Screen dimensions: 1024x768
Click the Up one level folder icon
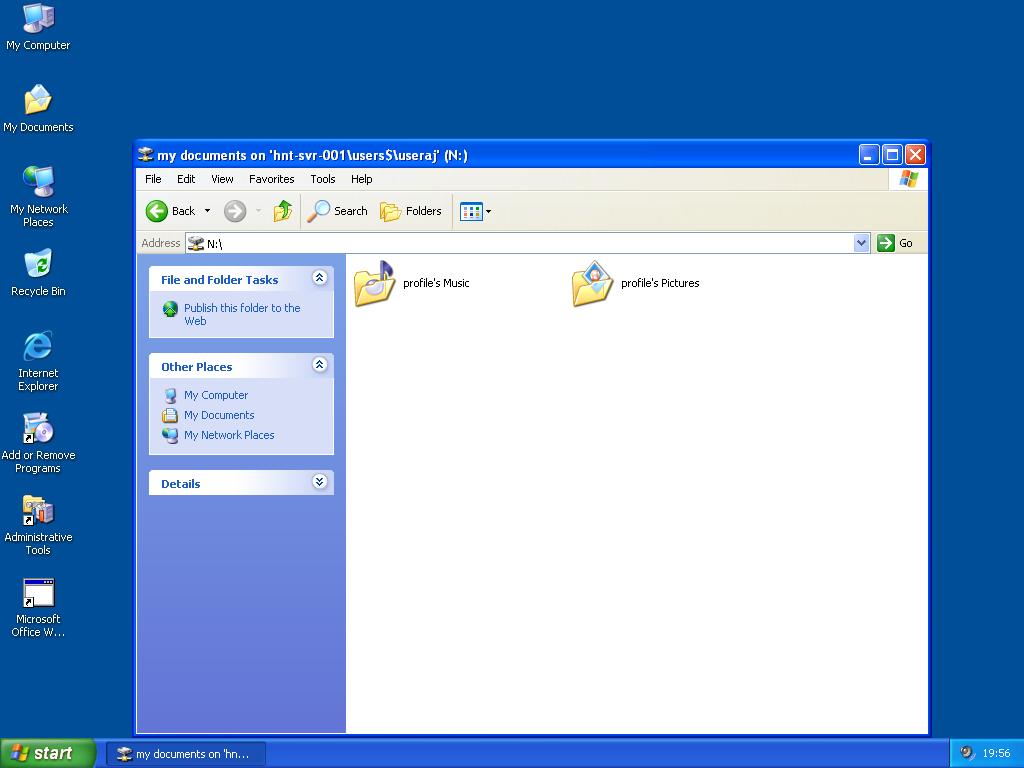283,211
